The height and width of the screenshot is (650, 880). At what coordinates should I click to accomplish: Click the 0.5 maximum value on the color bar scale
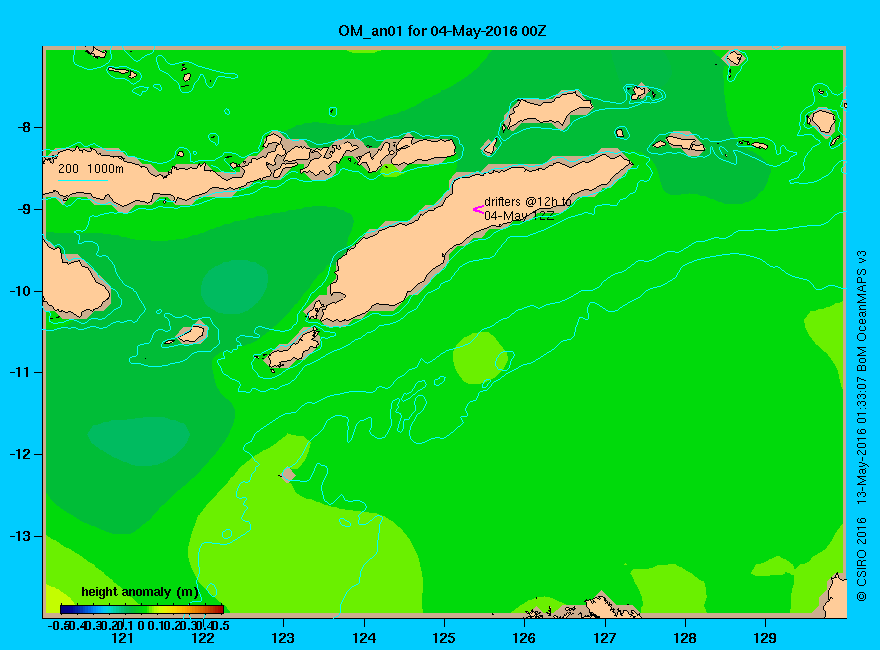pos(221,625)
